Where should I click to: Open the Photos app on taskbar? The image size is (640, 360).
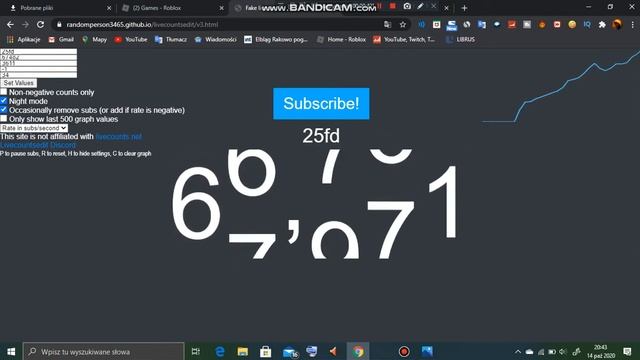coord(427,351)
